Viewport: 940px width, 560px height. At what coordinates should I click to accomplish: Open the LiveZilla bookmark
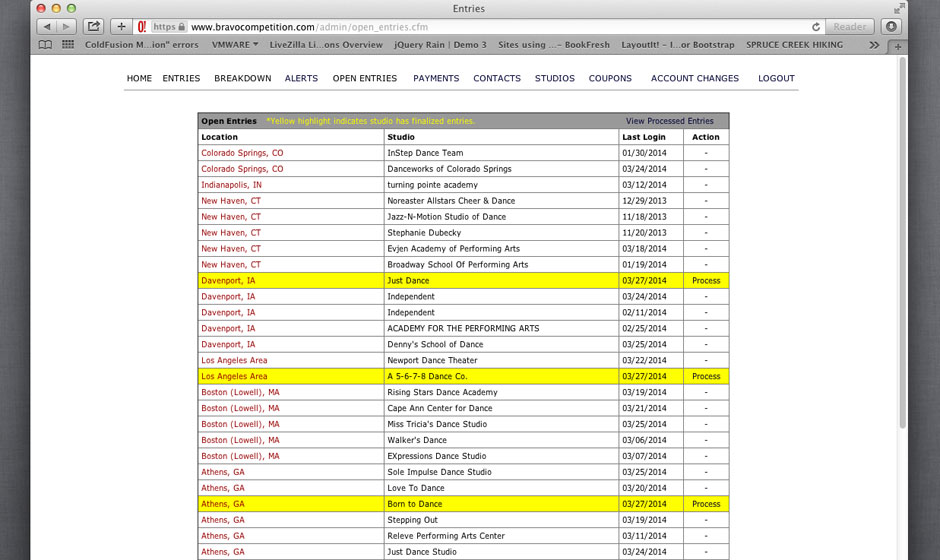tap(326, 45)
